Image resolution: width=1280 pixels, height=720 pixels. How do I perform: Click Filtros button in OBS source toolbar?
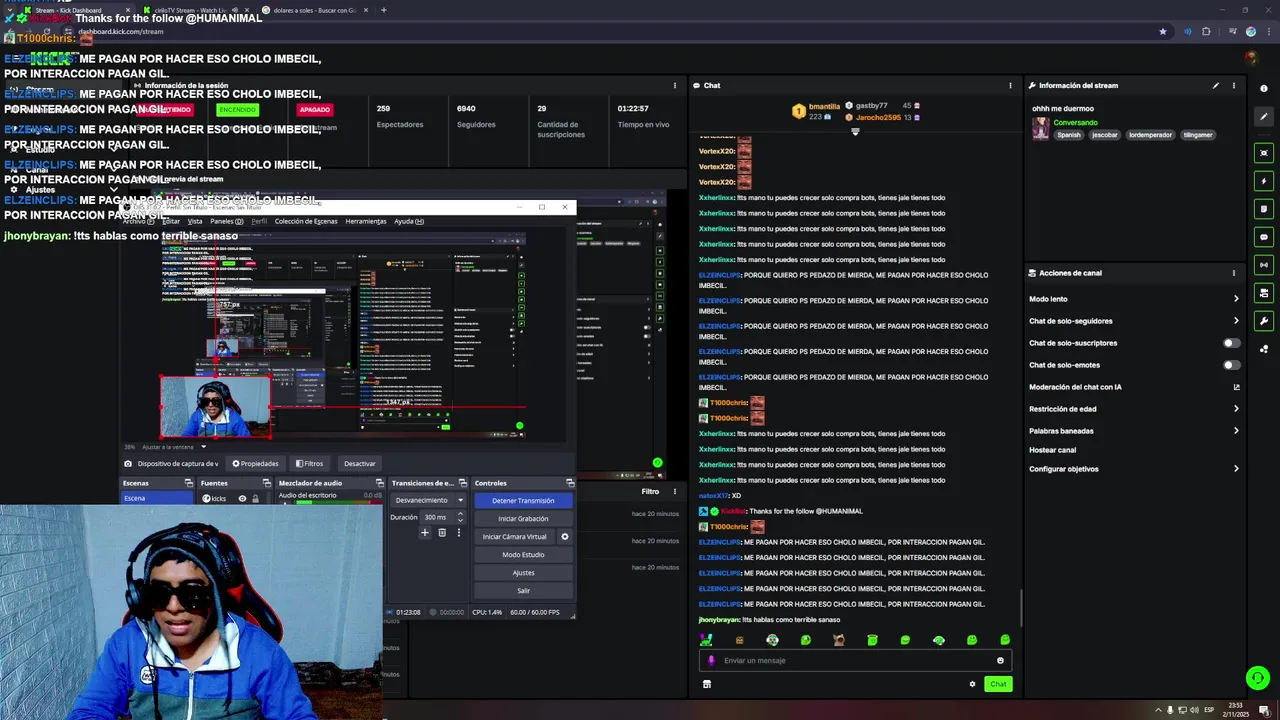point(309,464)
